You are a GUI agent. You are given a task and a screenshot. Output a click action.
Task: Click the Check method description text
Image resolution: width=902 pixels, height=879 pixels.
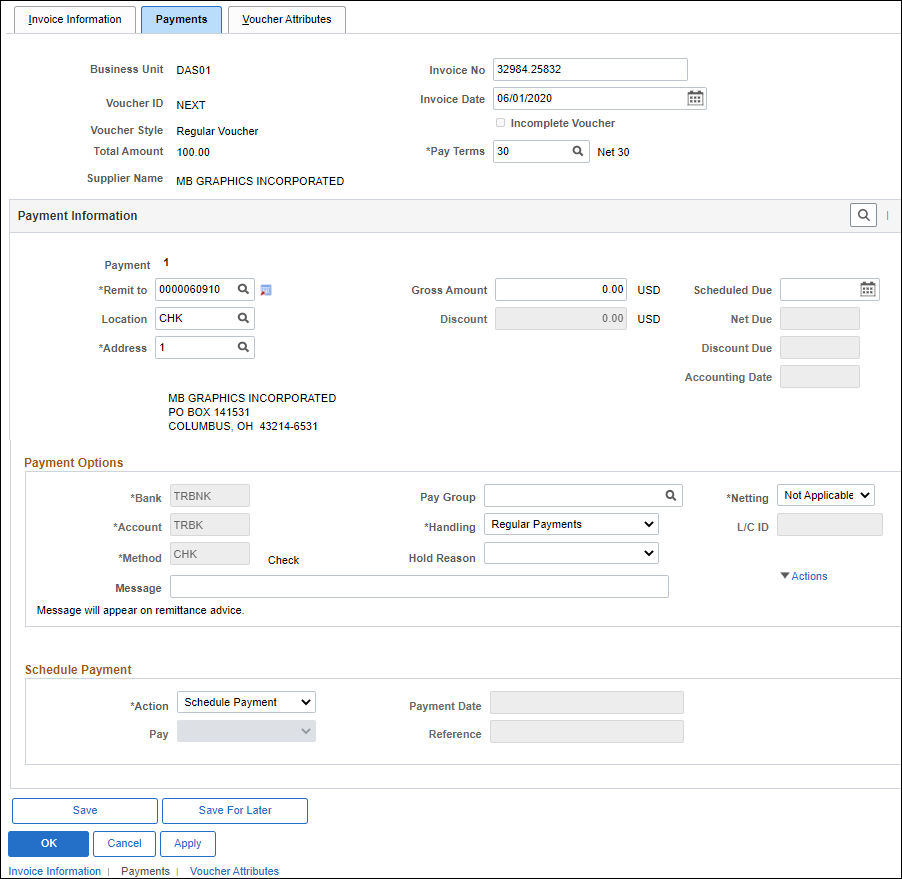point(283,560)
